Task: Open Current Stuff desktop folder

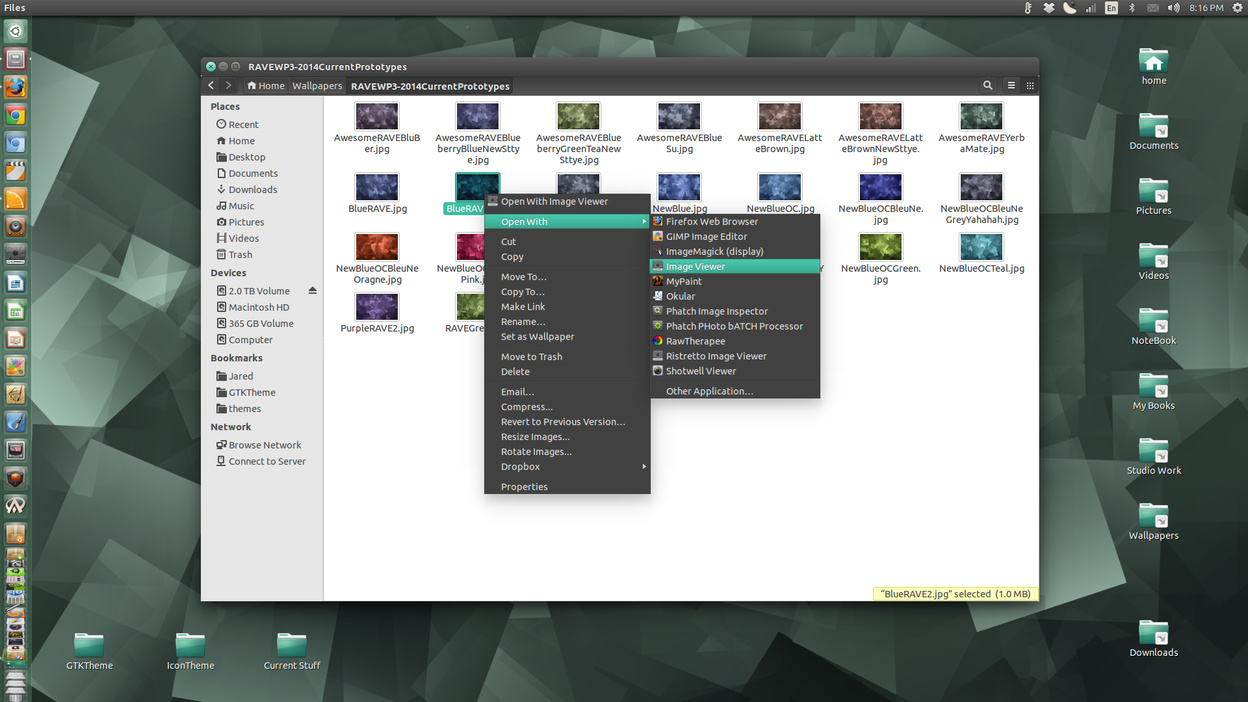Action: point(292,645)
